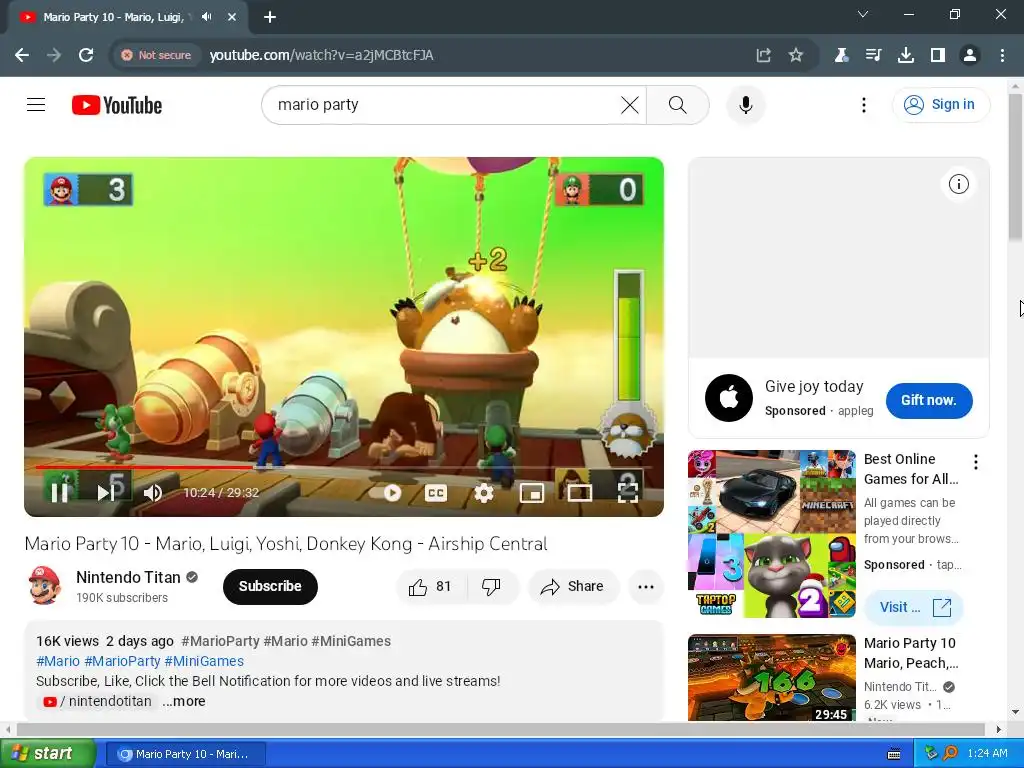
Task: Open more actions ellipsis under video
Action: pyautogui.click(x=646, y=586)
